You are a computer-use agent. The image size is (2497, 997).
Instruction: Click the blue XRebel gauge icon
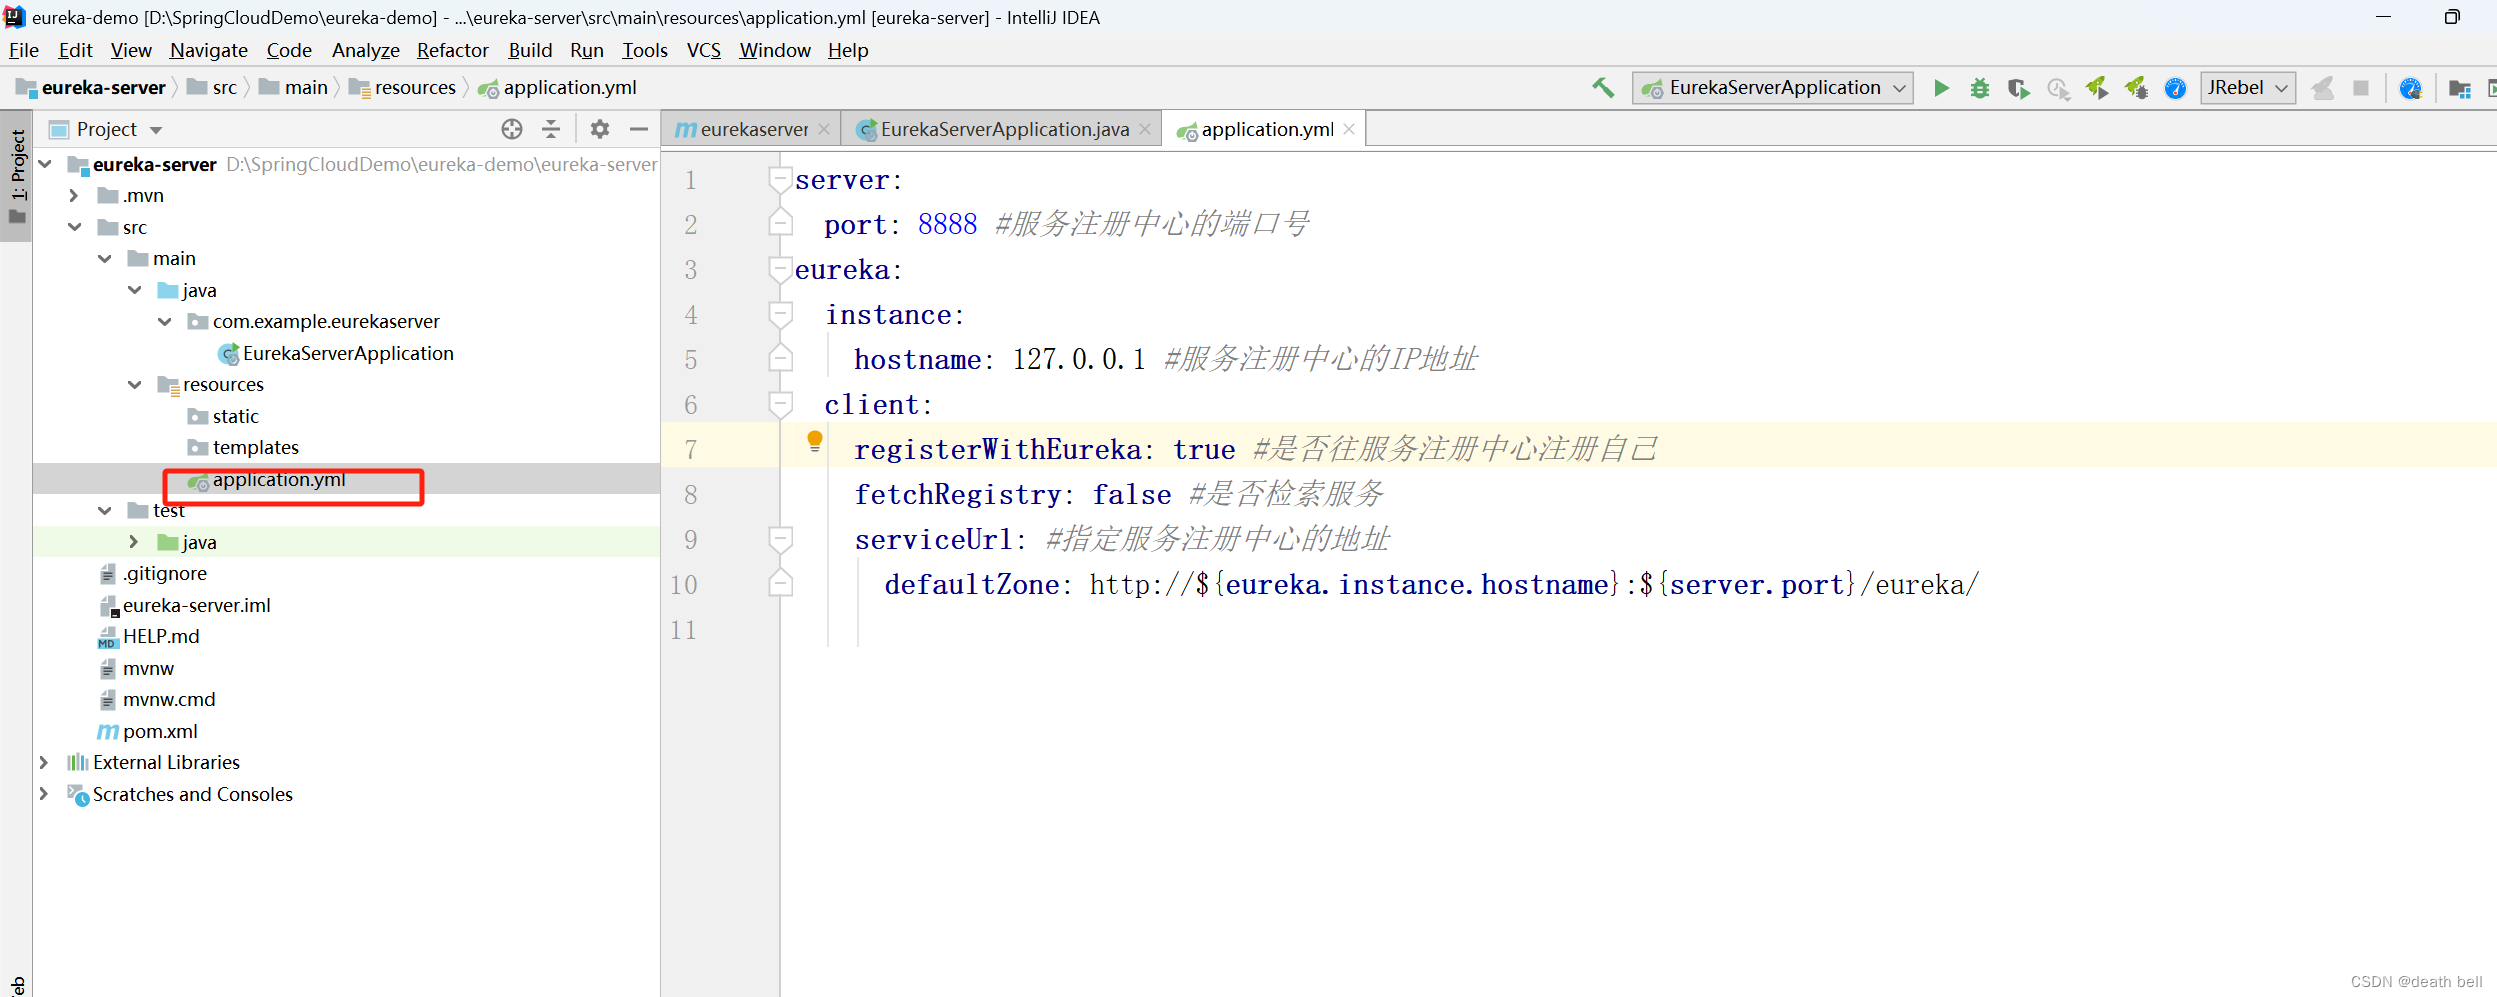(2175, 88)
